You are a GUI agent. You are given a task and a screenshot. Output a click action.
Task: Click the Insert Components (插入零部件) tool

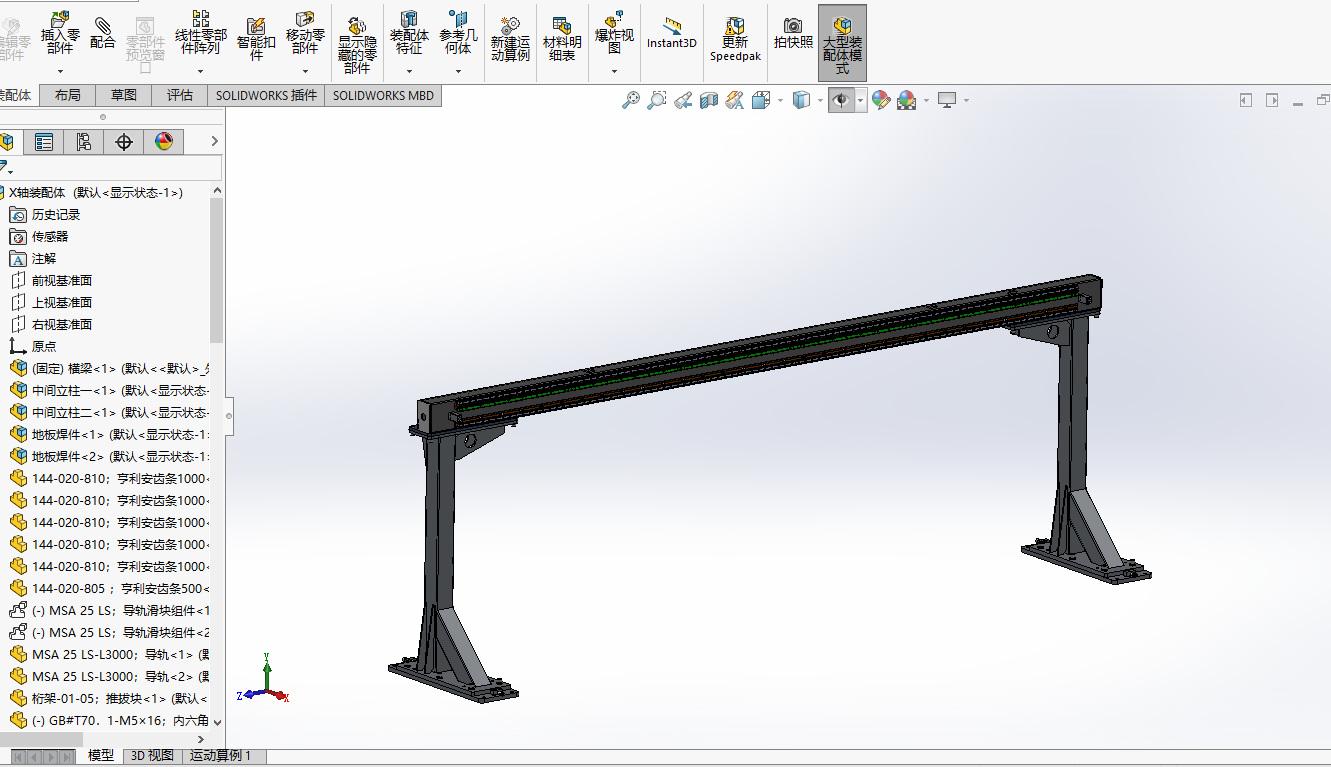click(x=60, y=32)
